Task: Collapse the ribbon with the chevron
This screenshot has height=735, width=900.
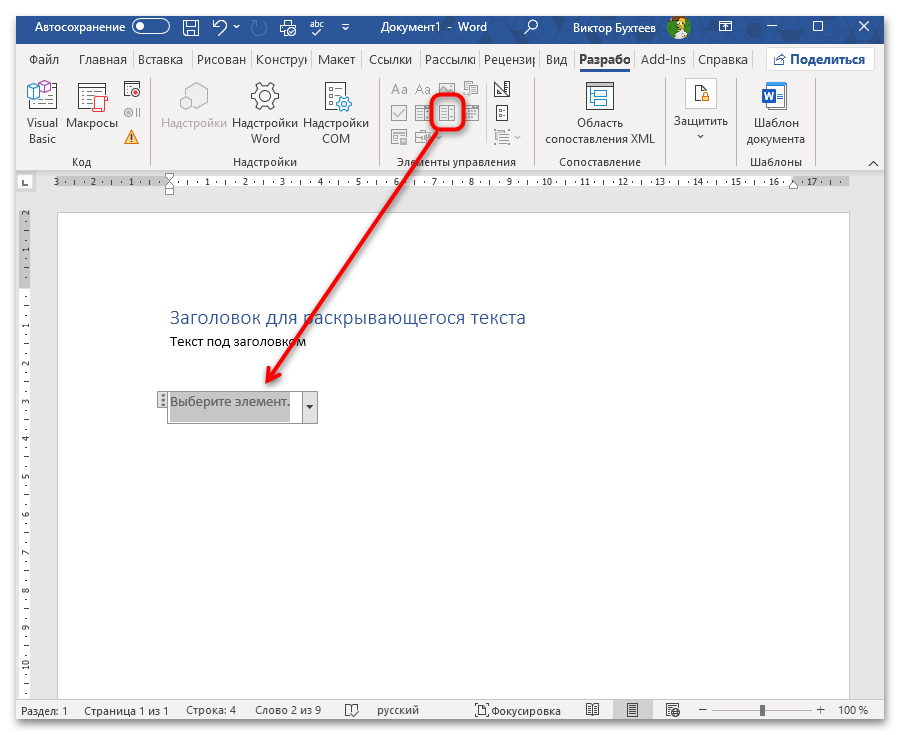Action: [873, 162]
